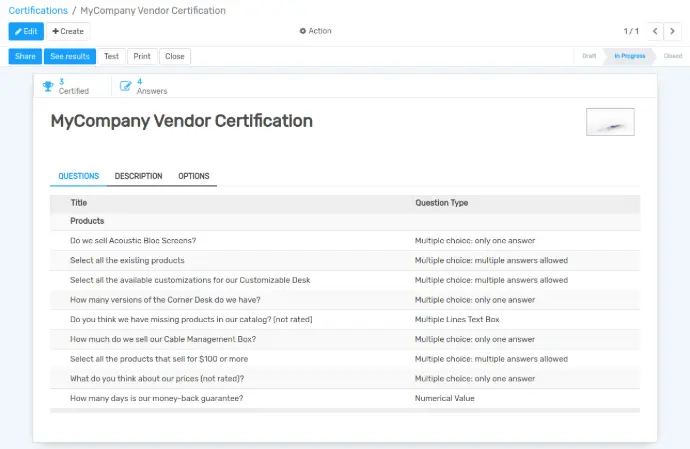Click the Create button
The width and height of the screenshot is (690, 449).
68,31
